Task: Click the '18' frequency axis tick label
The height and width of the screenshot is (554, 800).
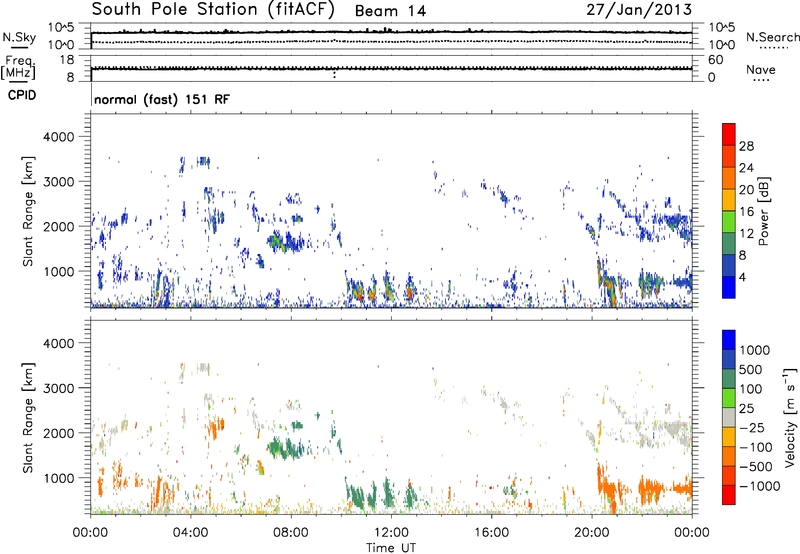Action: 67,60
